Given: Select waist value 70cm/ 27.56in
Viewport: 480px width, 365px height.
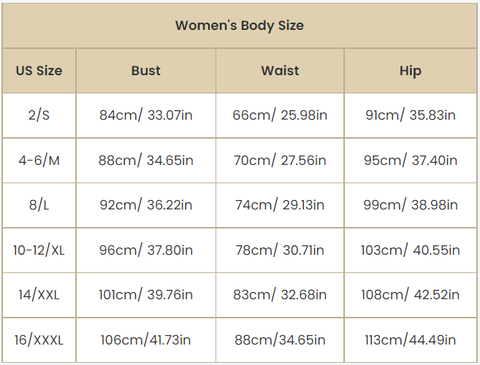Looking at the screenshot, I should tap(280, 160).
